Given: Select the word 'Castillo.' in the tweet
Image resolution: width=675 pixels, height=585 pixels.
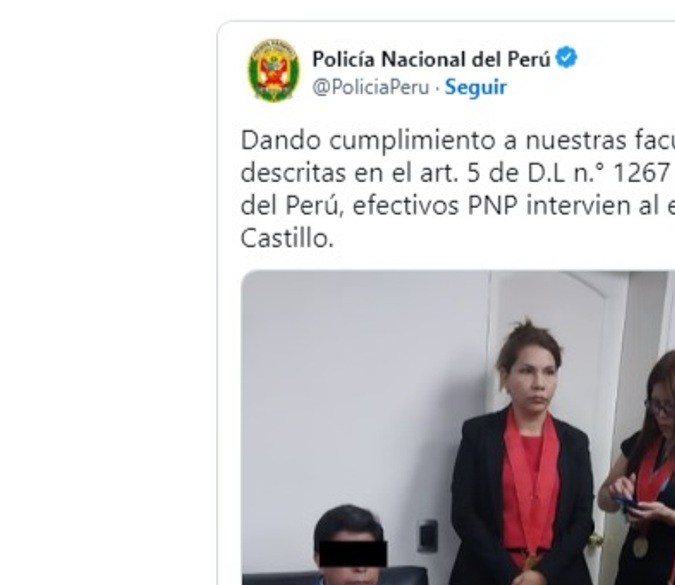Looking at the screenshot, I should coord(287,238).
